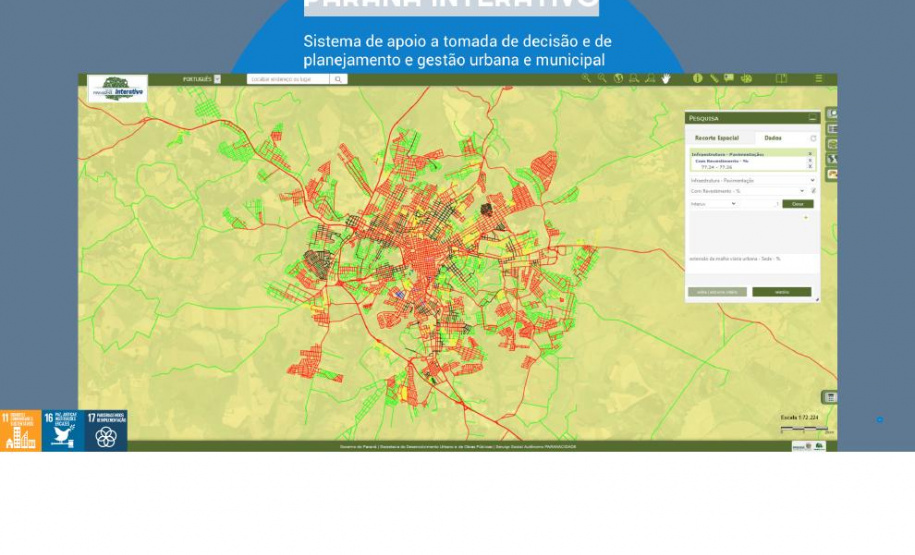
Task: Activate the info identify tool
Action: (698, 78)
